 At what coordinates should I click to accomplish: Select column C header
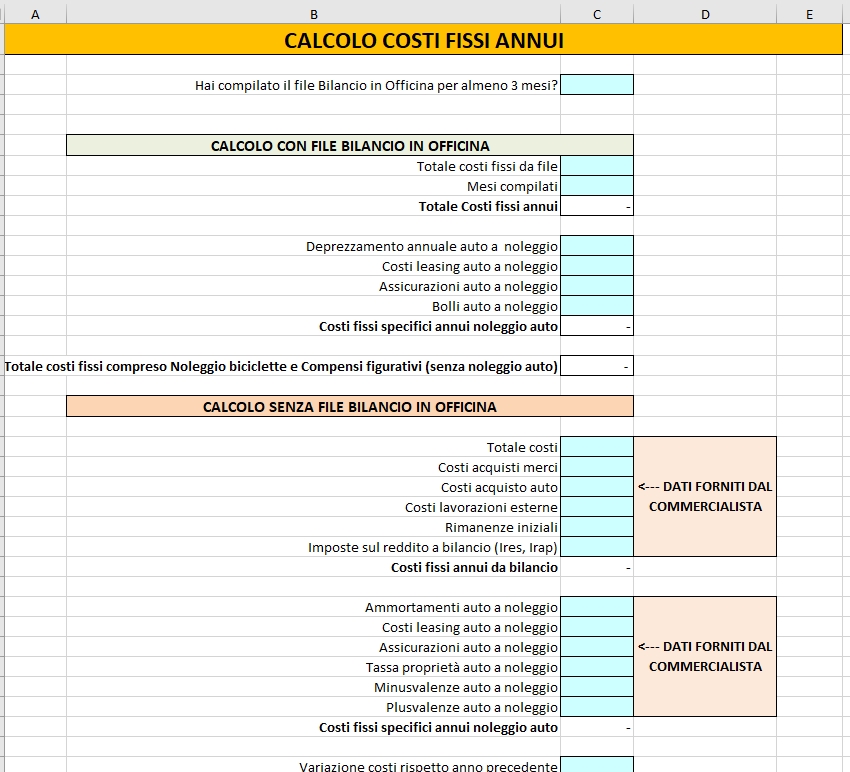point(597,15)
